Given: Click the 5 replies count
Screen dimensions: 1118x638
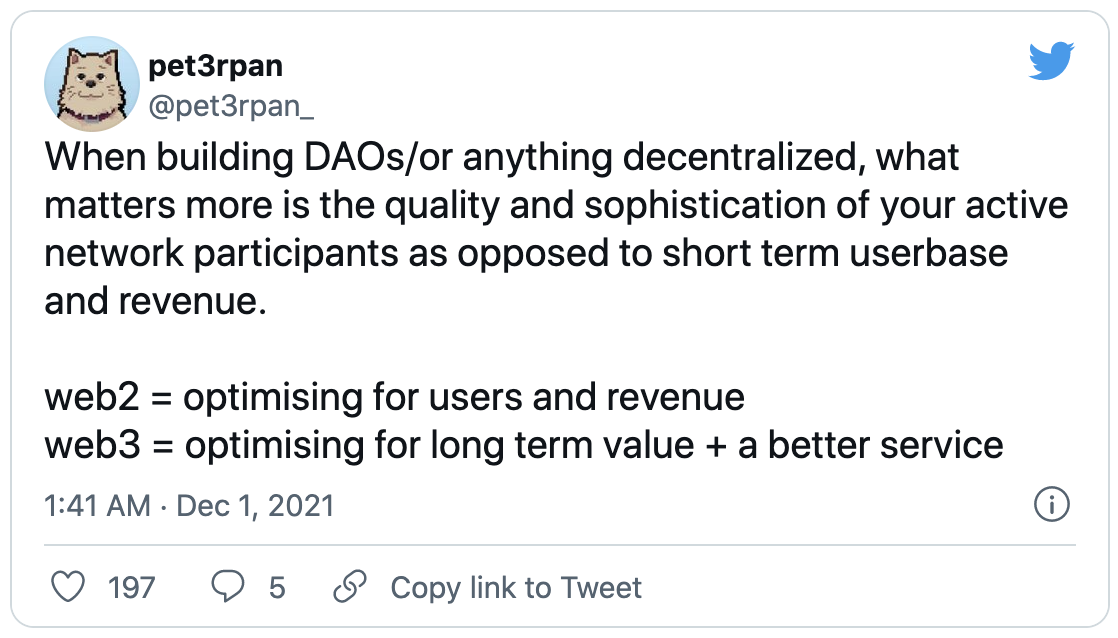Looking at the screenshot, I should [x=277, y=587].
